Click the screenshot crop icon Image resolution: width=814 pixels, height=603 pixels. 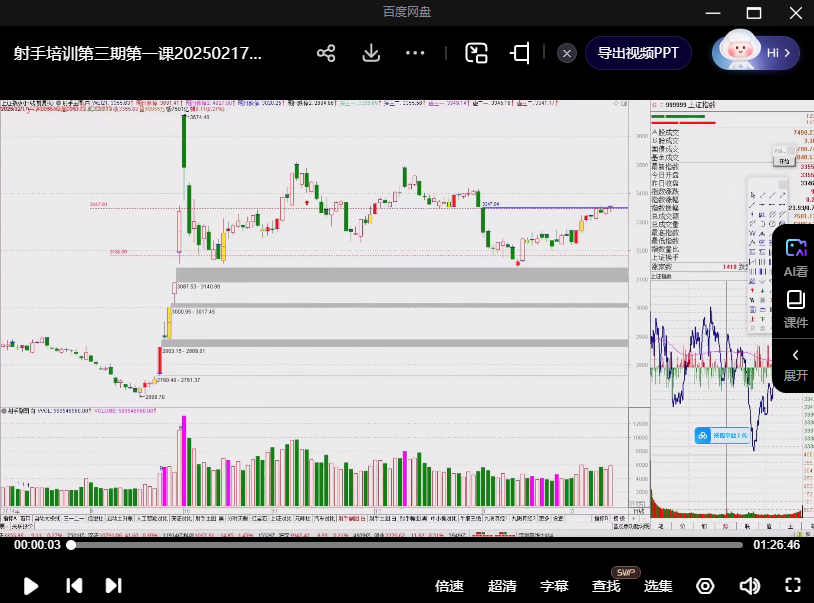pos(520,53)
